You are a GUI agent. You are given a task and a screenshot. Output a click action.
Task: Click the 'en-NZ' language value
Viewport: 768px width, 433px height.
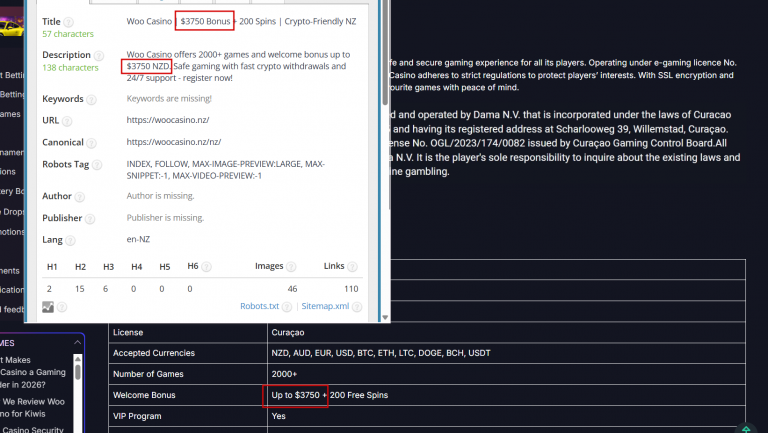point(138,240)
